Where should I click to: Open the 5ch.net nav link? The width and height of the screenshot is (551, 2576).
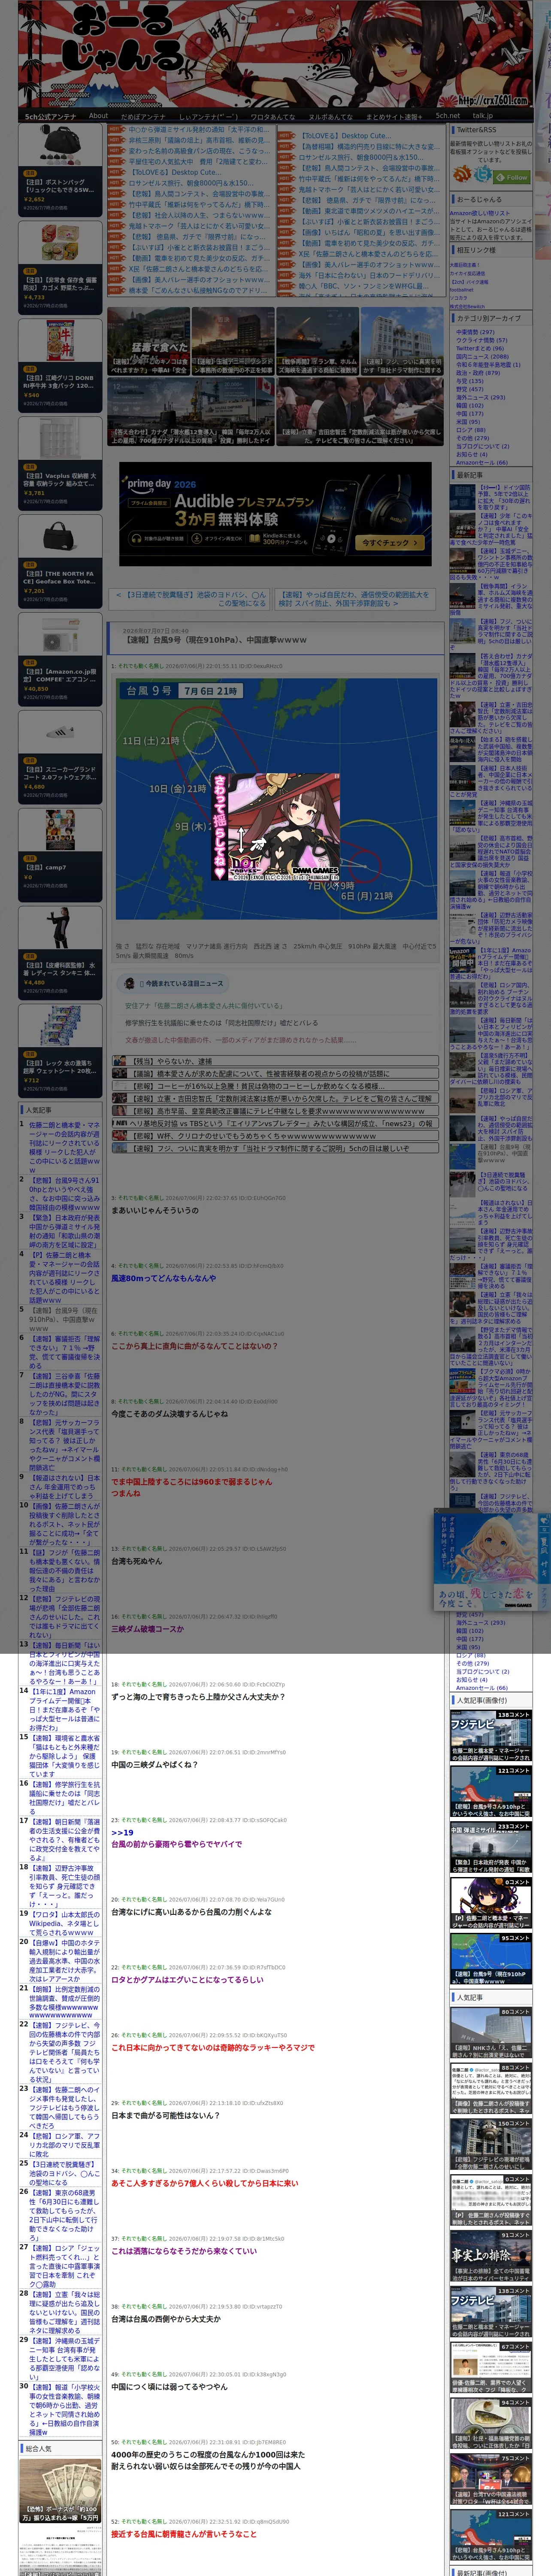click(x=447, y=116)
